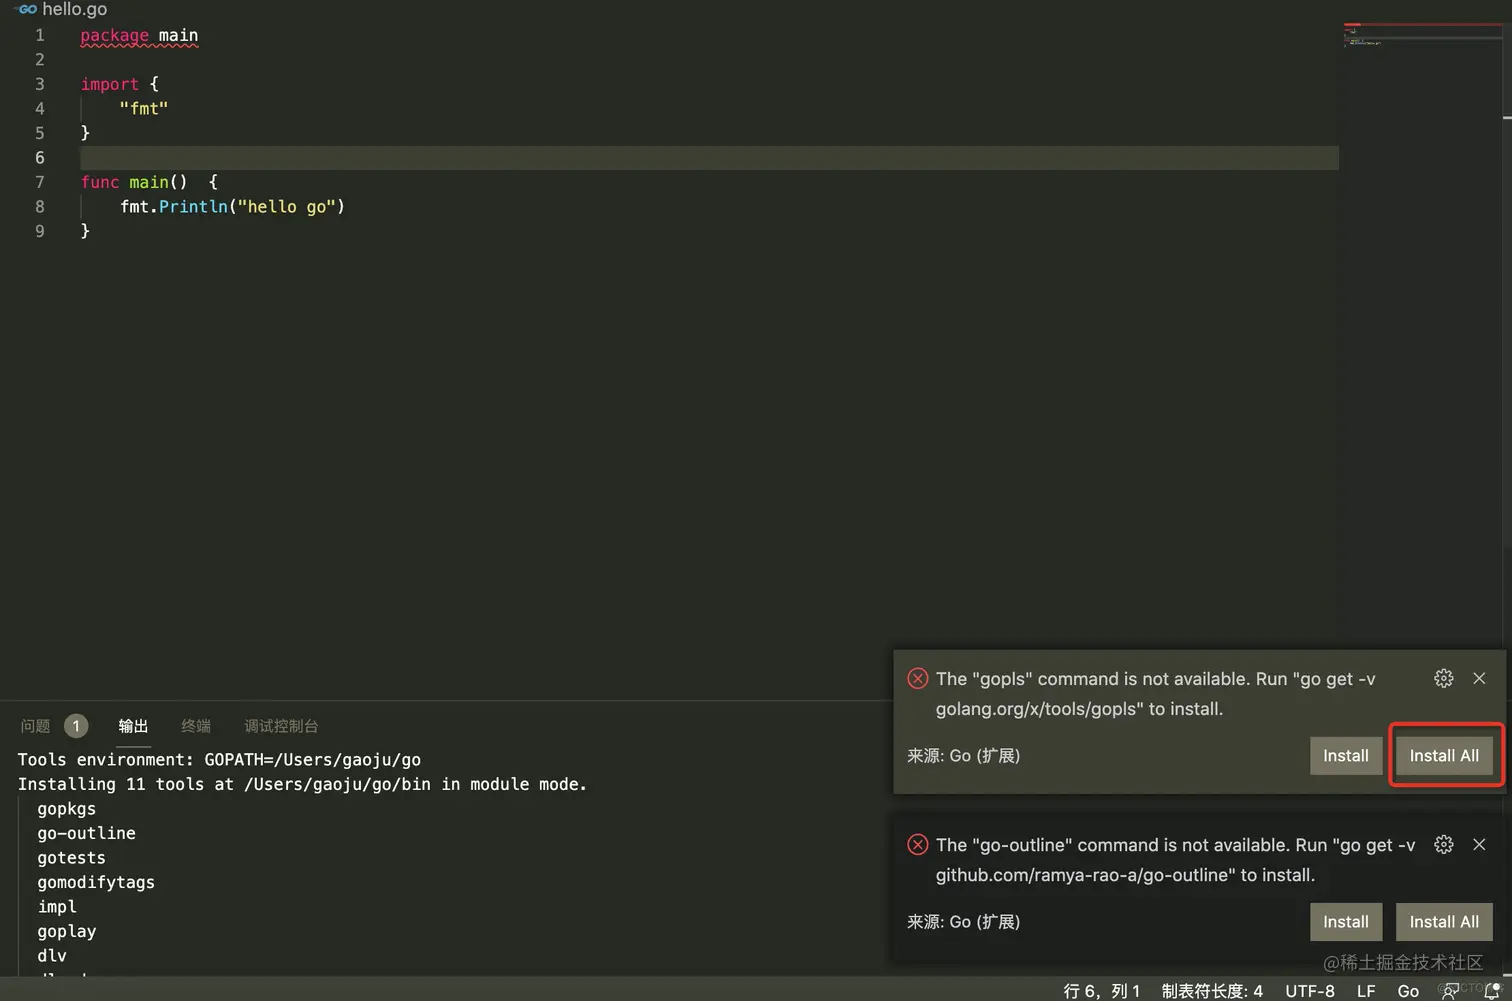
Task: Click the minimap in the top right corner
Action: pos(1420,35)
